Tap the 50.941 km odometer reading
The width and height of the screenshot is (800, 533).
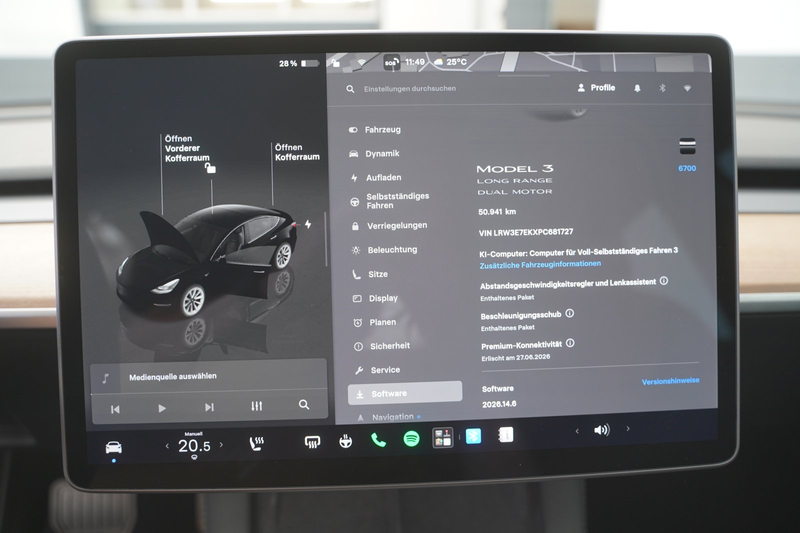497,212
